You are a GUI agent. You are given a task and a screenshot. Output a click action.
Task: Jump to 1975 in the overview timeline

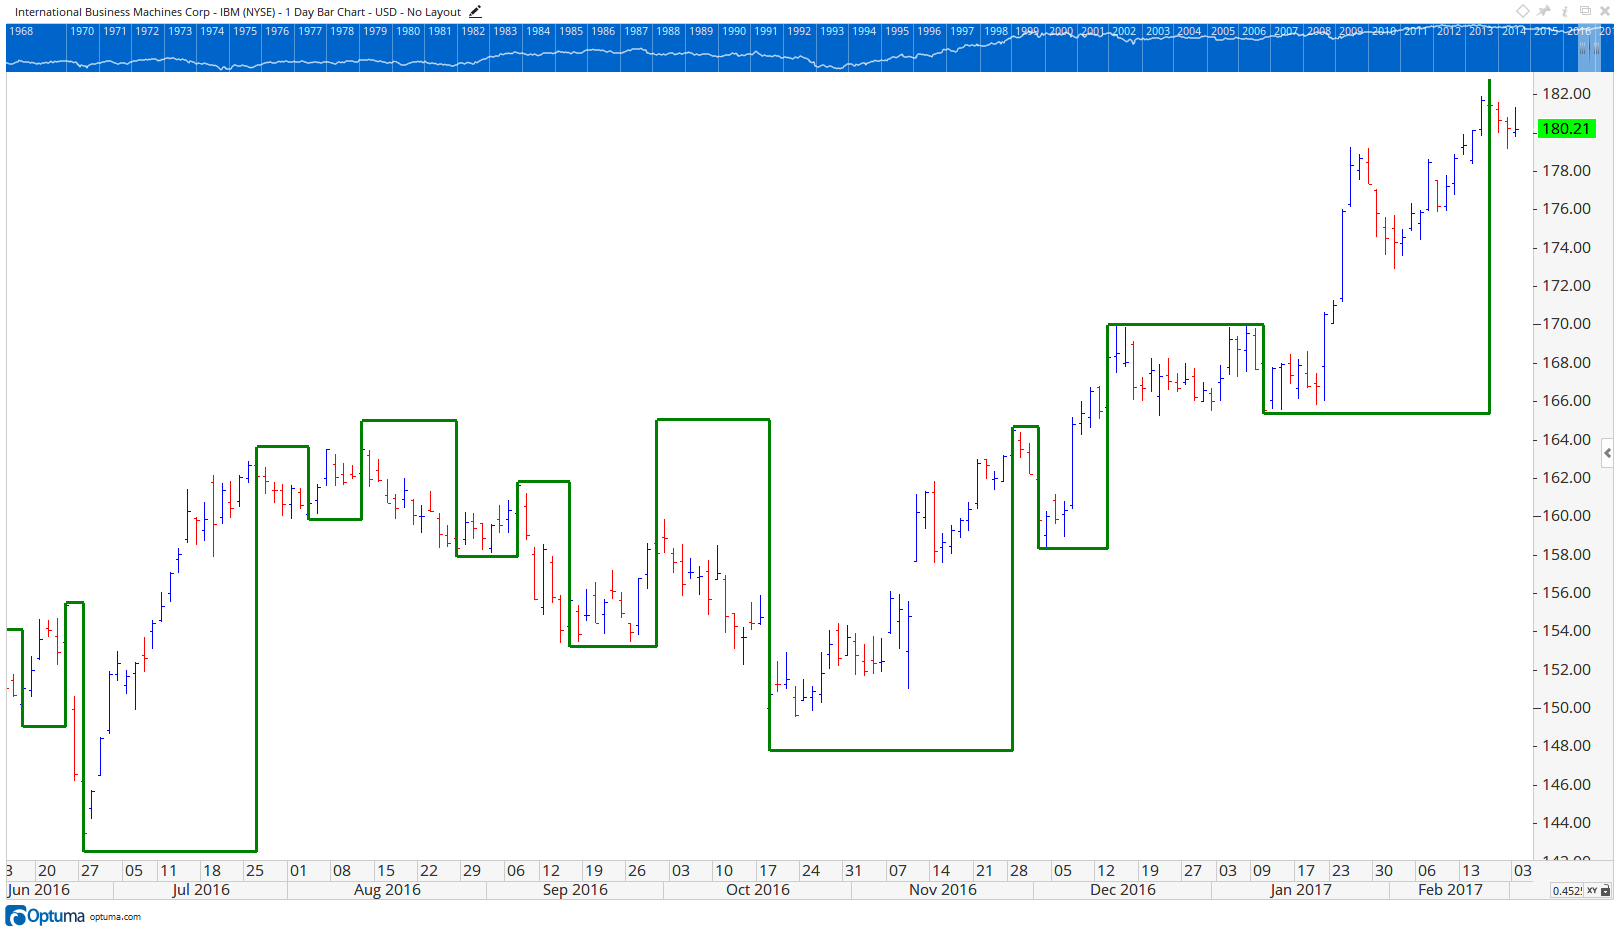coord(245,31)
